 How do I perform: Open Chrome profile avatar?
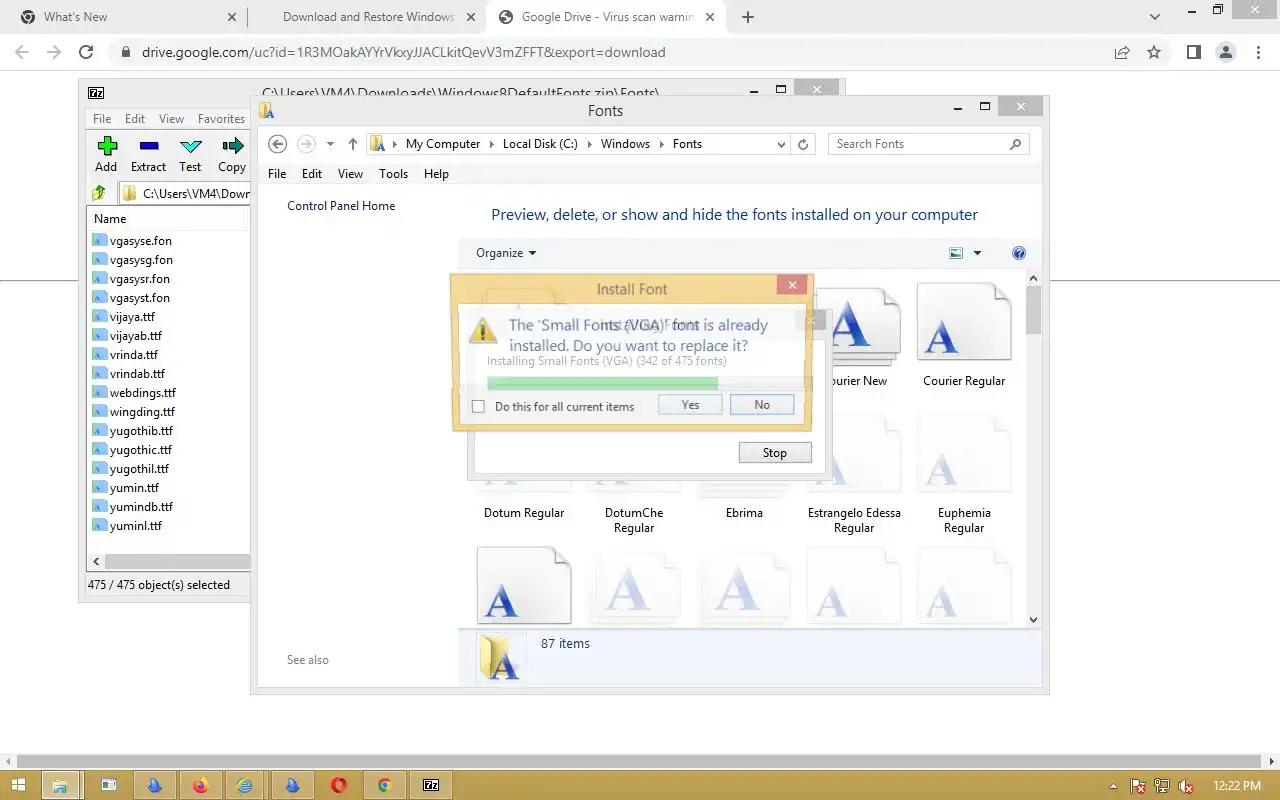click(1225, 52)
